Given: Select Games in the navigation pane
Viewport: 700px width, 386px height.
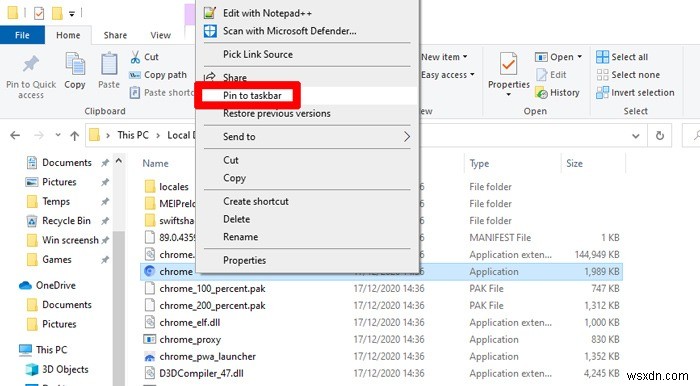Looking at the screenshot, I should (49, 259).
